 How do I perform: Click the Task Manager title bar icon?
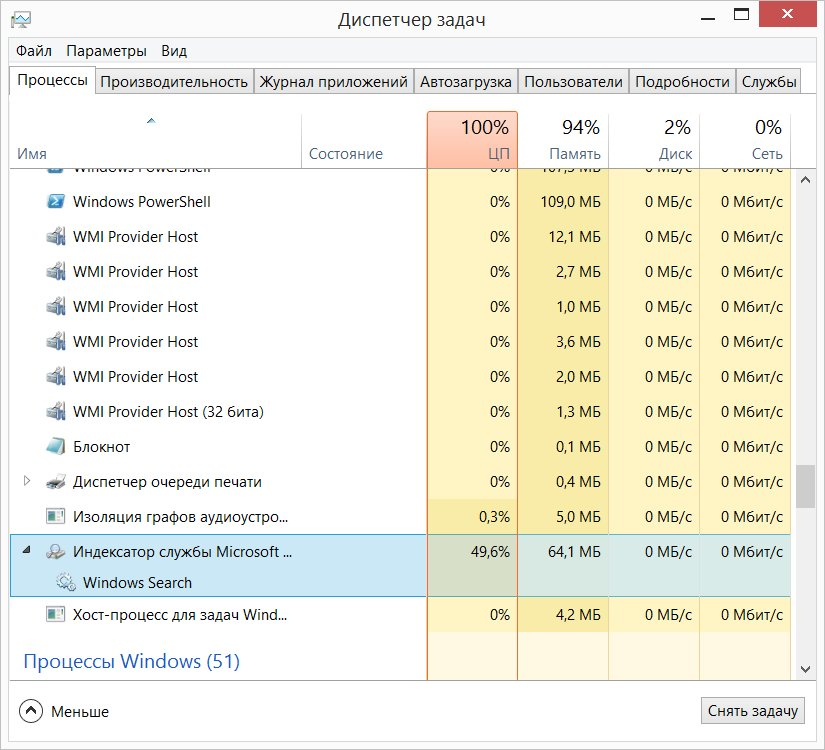pos(21,20)
